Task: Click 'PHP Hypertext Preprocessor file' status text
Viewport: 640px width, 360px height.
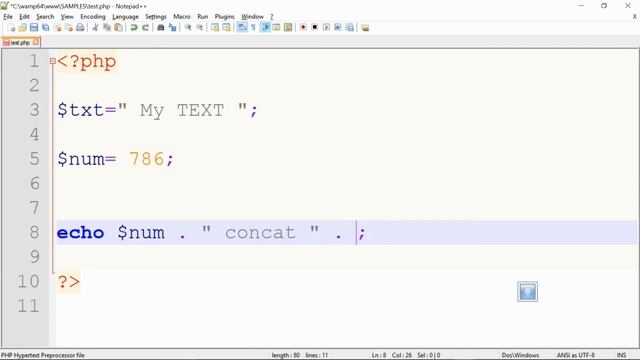Action: pos(43,355)
